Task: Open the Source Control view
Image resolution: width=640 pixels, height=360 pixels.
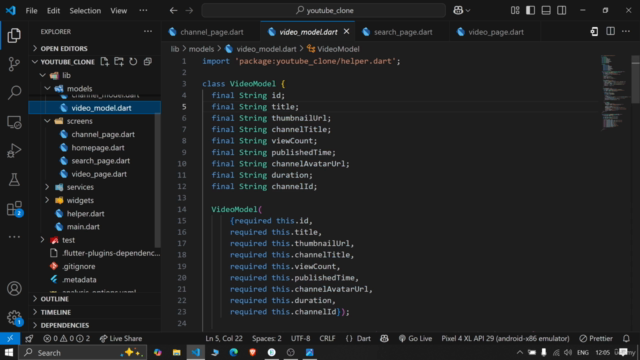Action: coord(14,64)
